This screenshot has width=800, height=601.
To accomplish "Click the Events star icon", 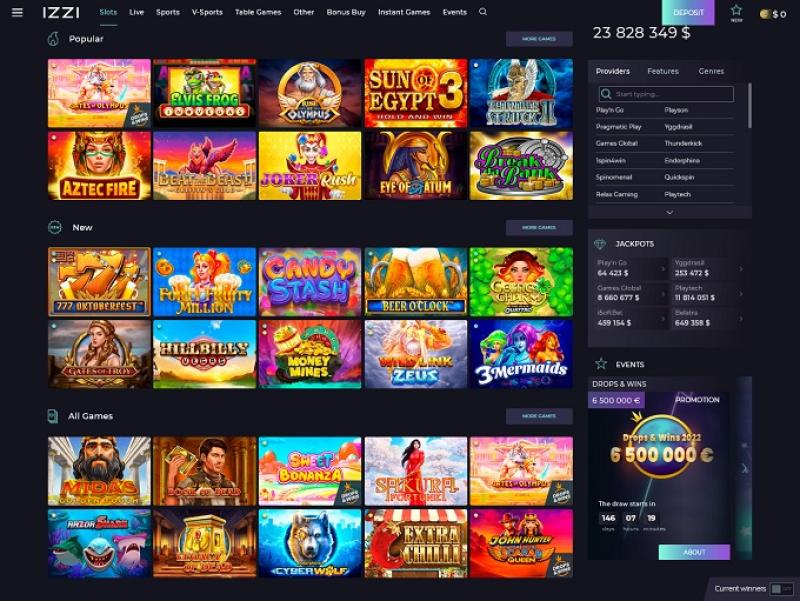I will pos(601,364).
